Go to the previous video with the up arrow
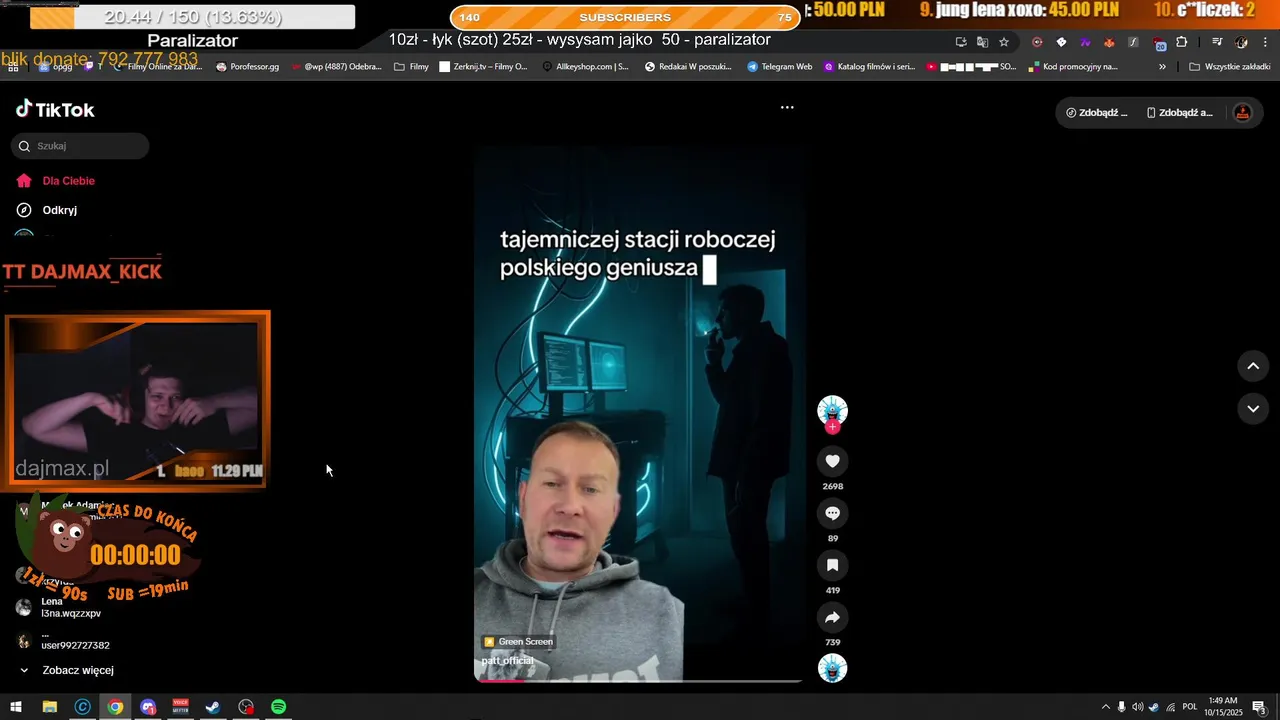Viewport: 1280px width, 720px height. [1253, 366]
